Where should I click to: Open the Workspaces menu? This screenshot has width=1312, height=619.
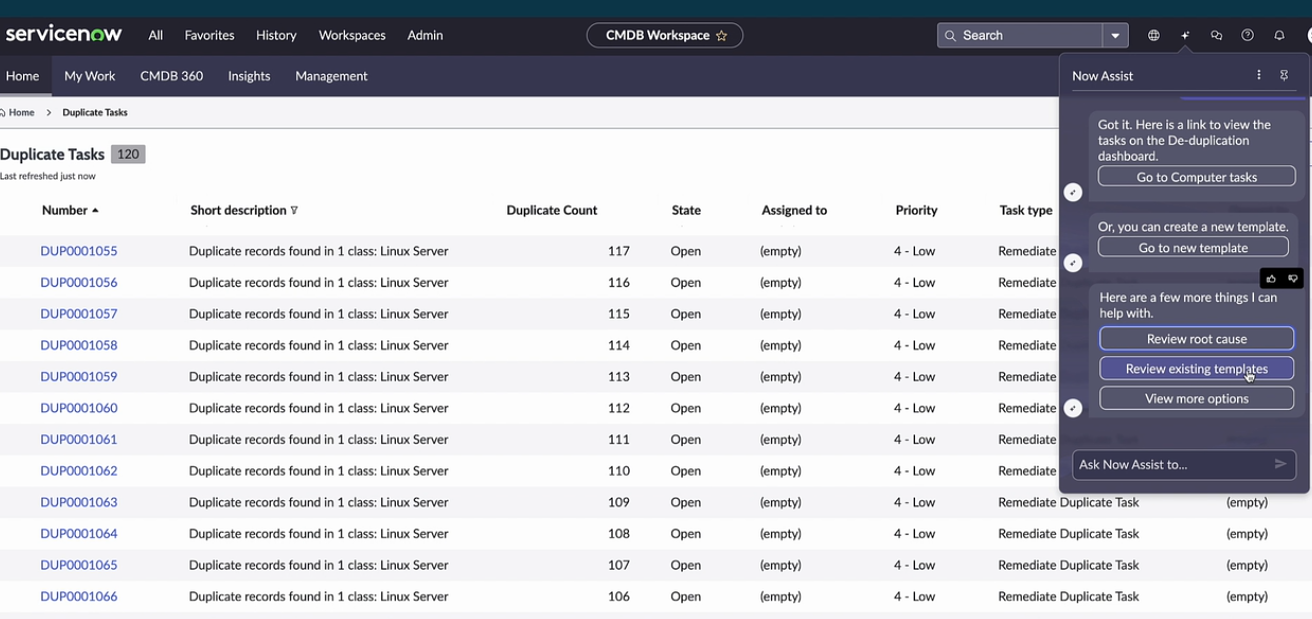coord(352,35)
